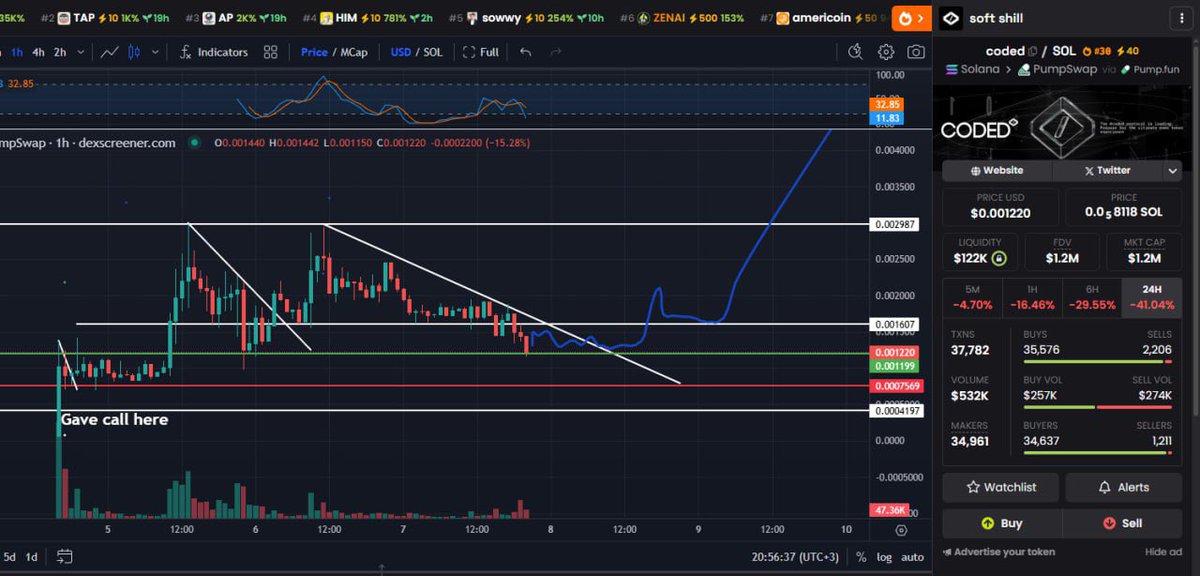Open the Indicators menu
The width and height of the screenshot is (1200, 576).
(x=214, y=52)
